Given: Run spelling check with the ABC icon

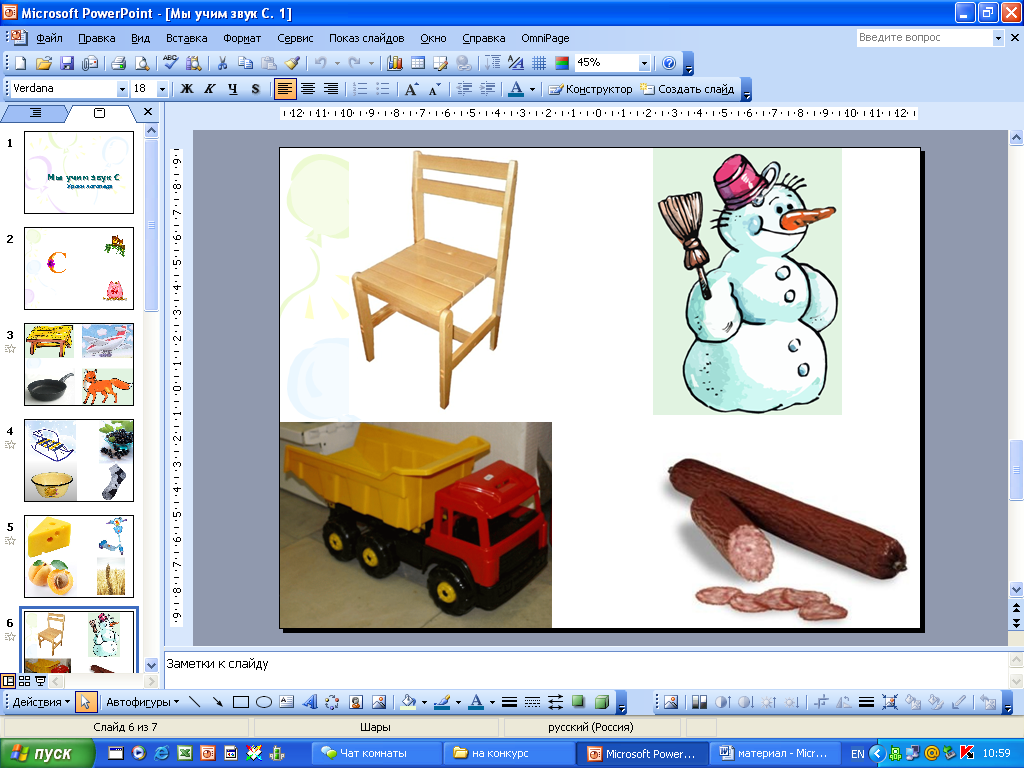Looking at the screenshot, I should (171, 63).
